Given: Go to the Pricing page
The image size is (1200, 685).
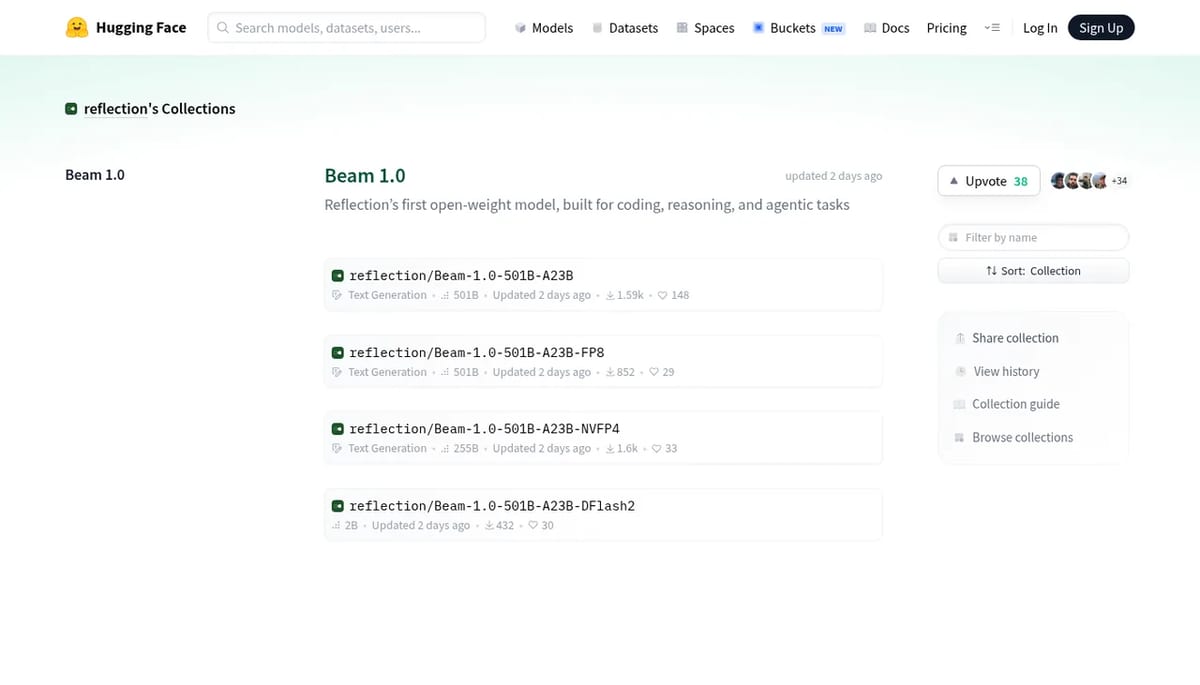Looking at the screenshot, I should (946, 28).
